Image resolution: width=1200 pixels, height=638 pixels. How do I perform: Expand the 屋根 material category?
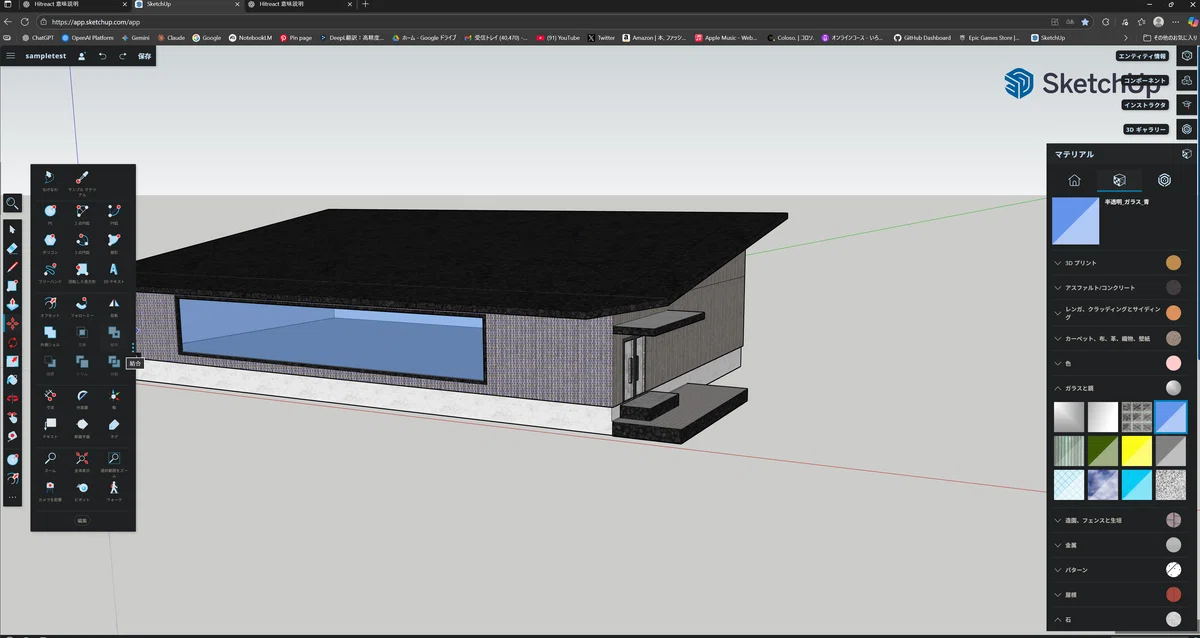pos(1119,595)
